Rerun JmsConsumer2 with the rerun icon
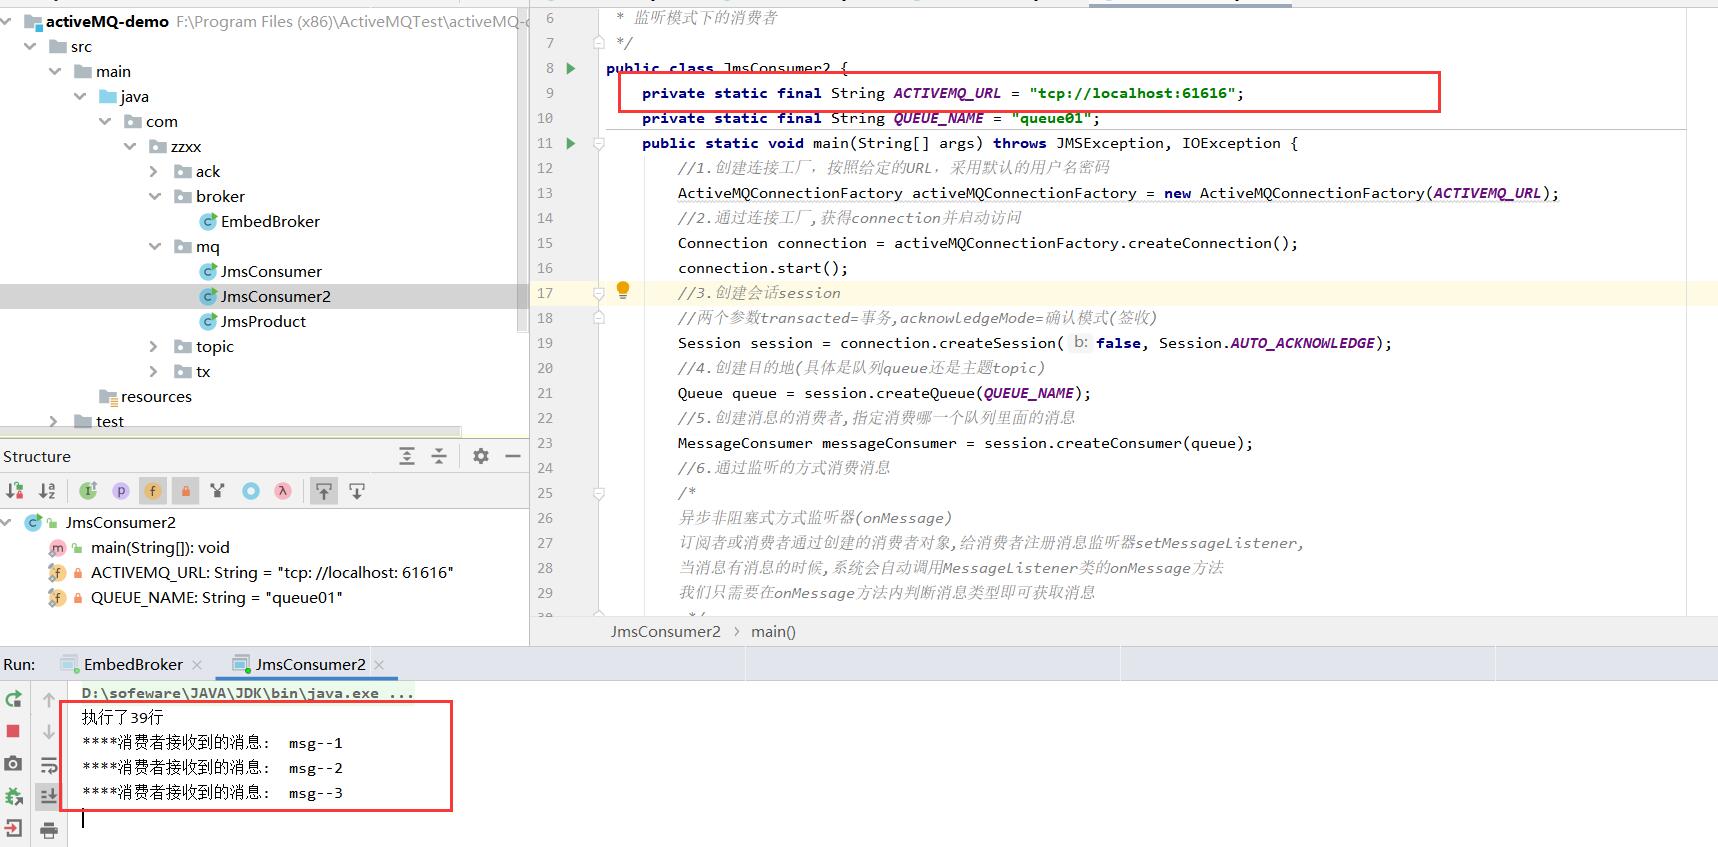This screenshot has height=847, width=1718. 13,699
